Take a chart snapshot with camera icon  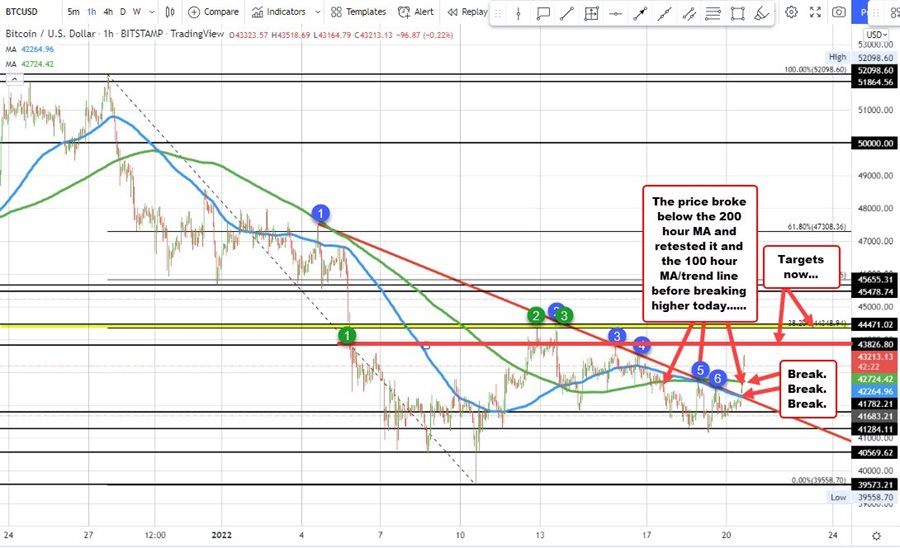(838, 12)
